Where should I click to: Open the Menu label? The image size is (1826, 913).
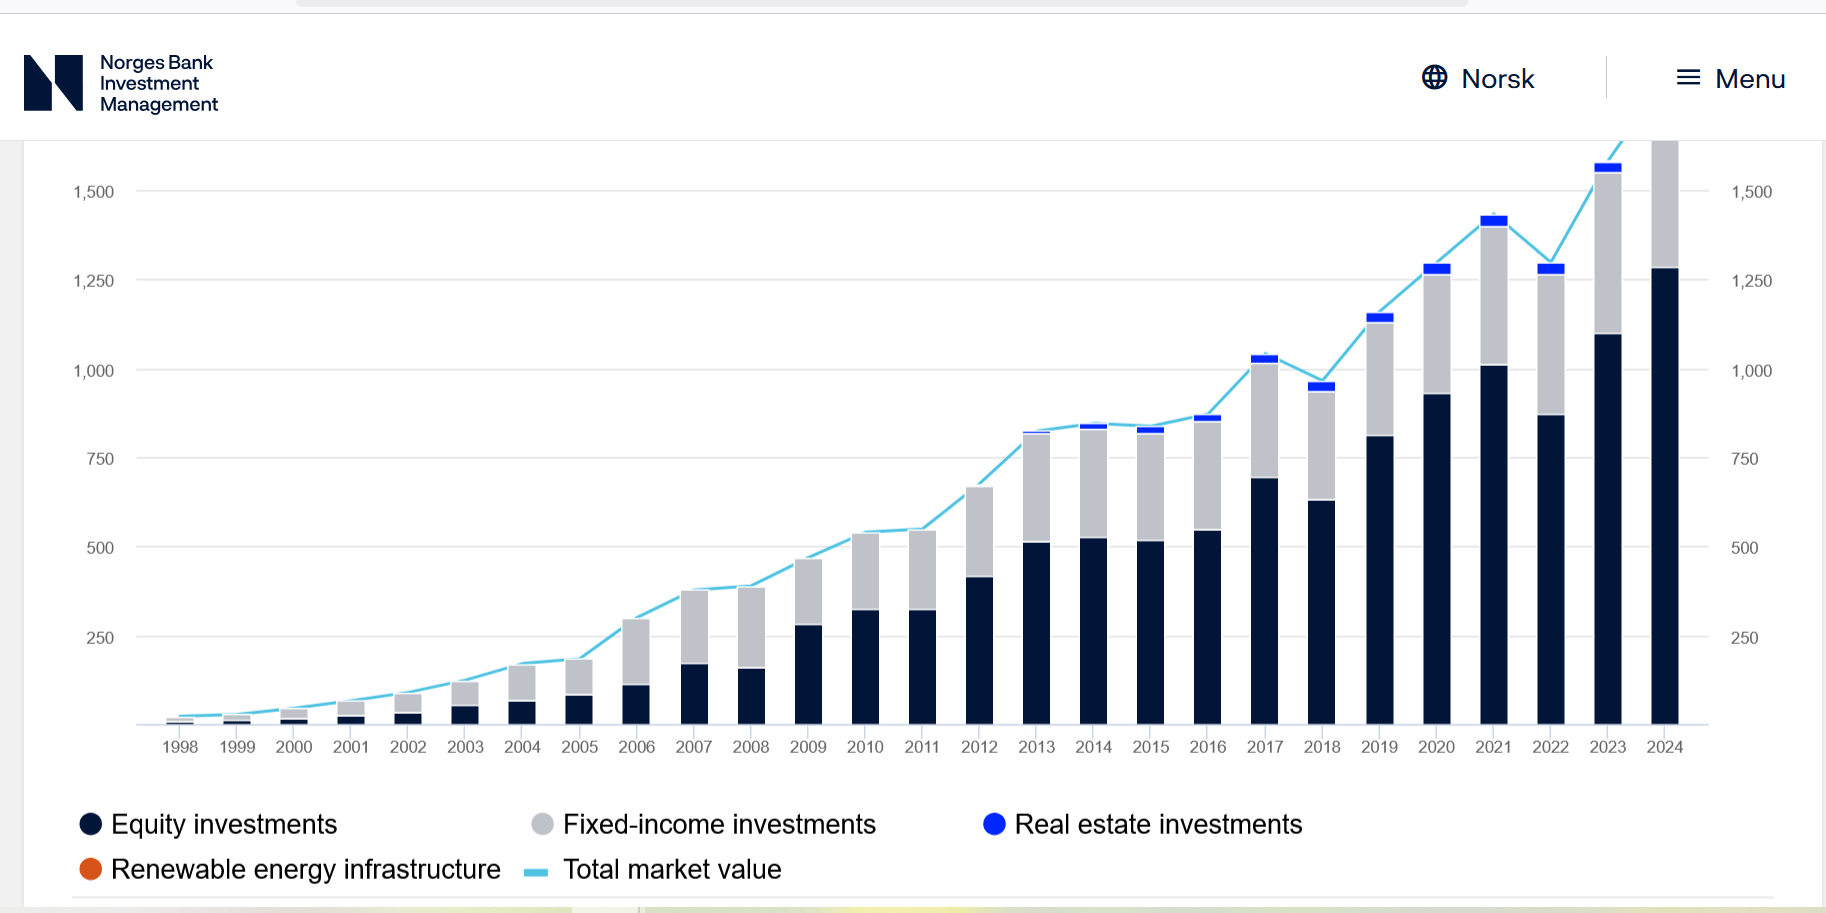(x=1750, y=78)
